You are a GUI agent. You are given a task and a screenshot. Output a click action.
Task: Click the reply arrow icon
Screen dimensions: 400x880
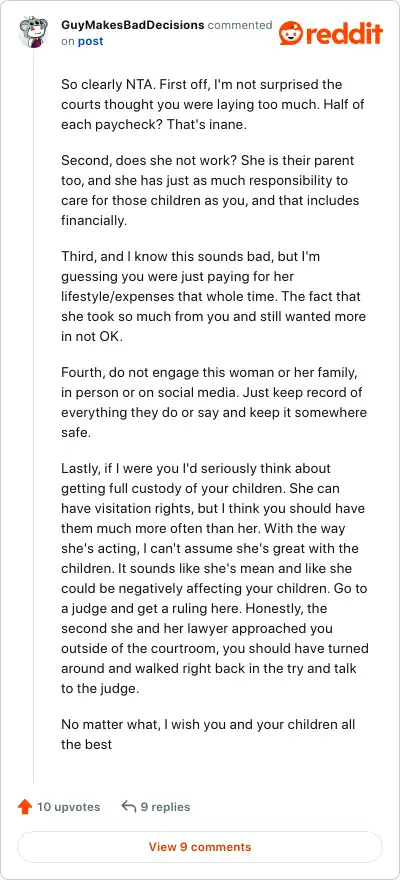[129, 807]
